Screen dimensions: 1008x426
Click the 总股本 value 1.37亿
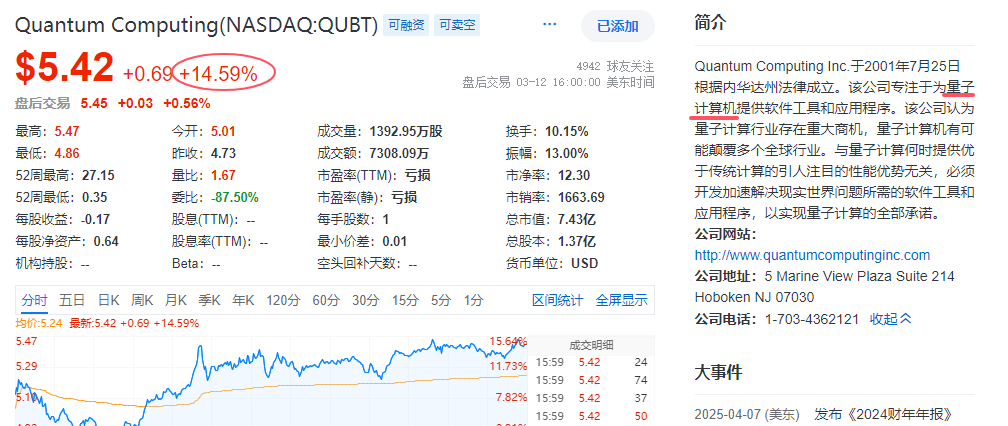coord(577,242)
